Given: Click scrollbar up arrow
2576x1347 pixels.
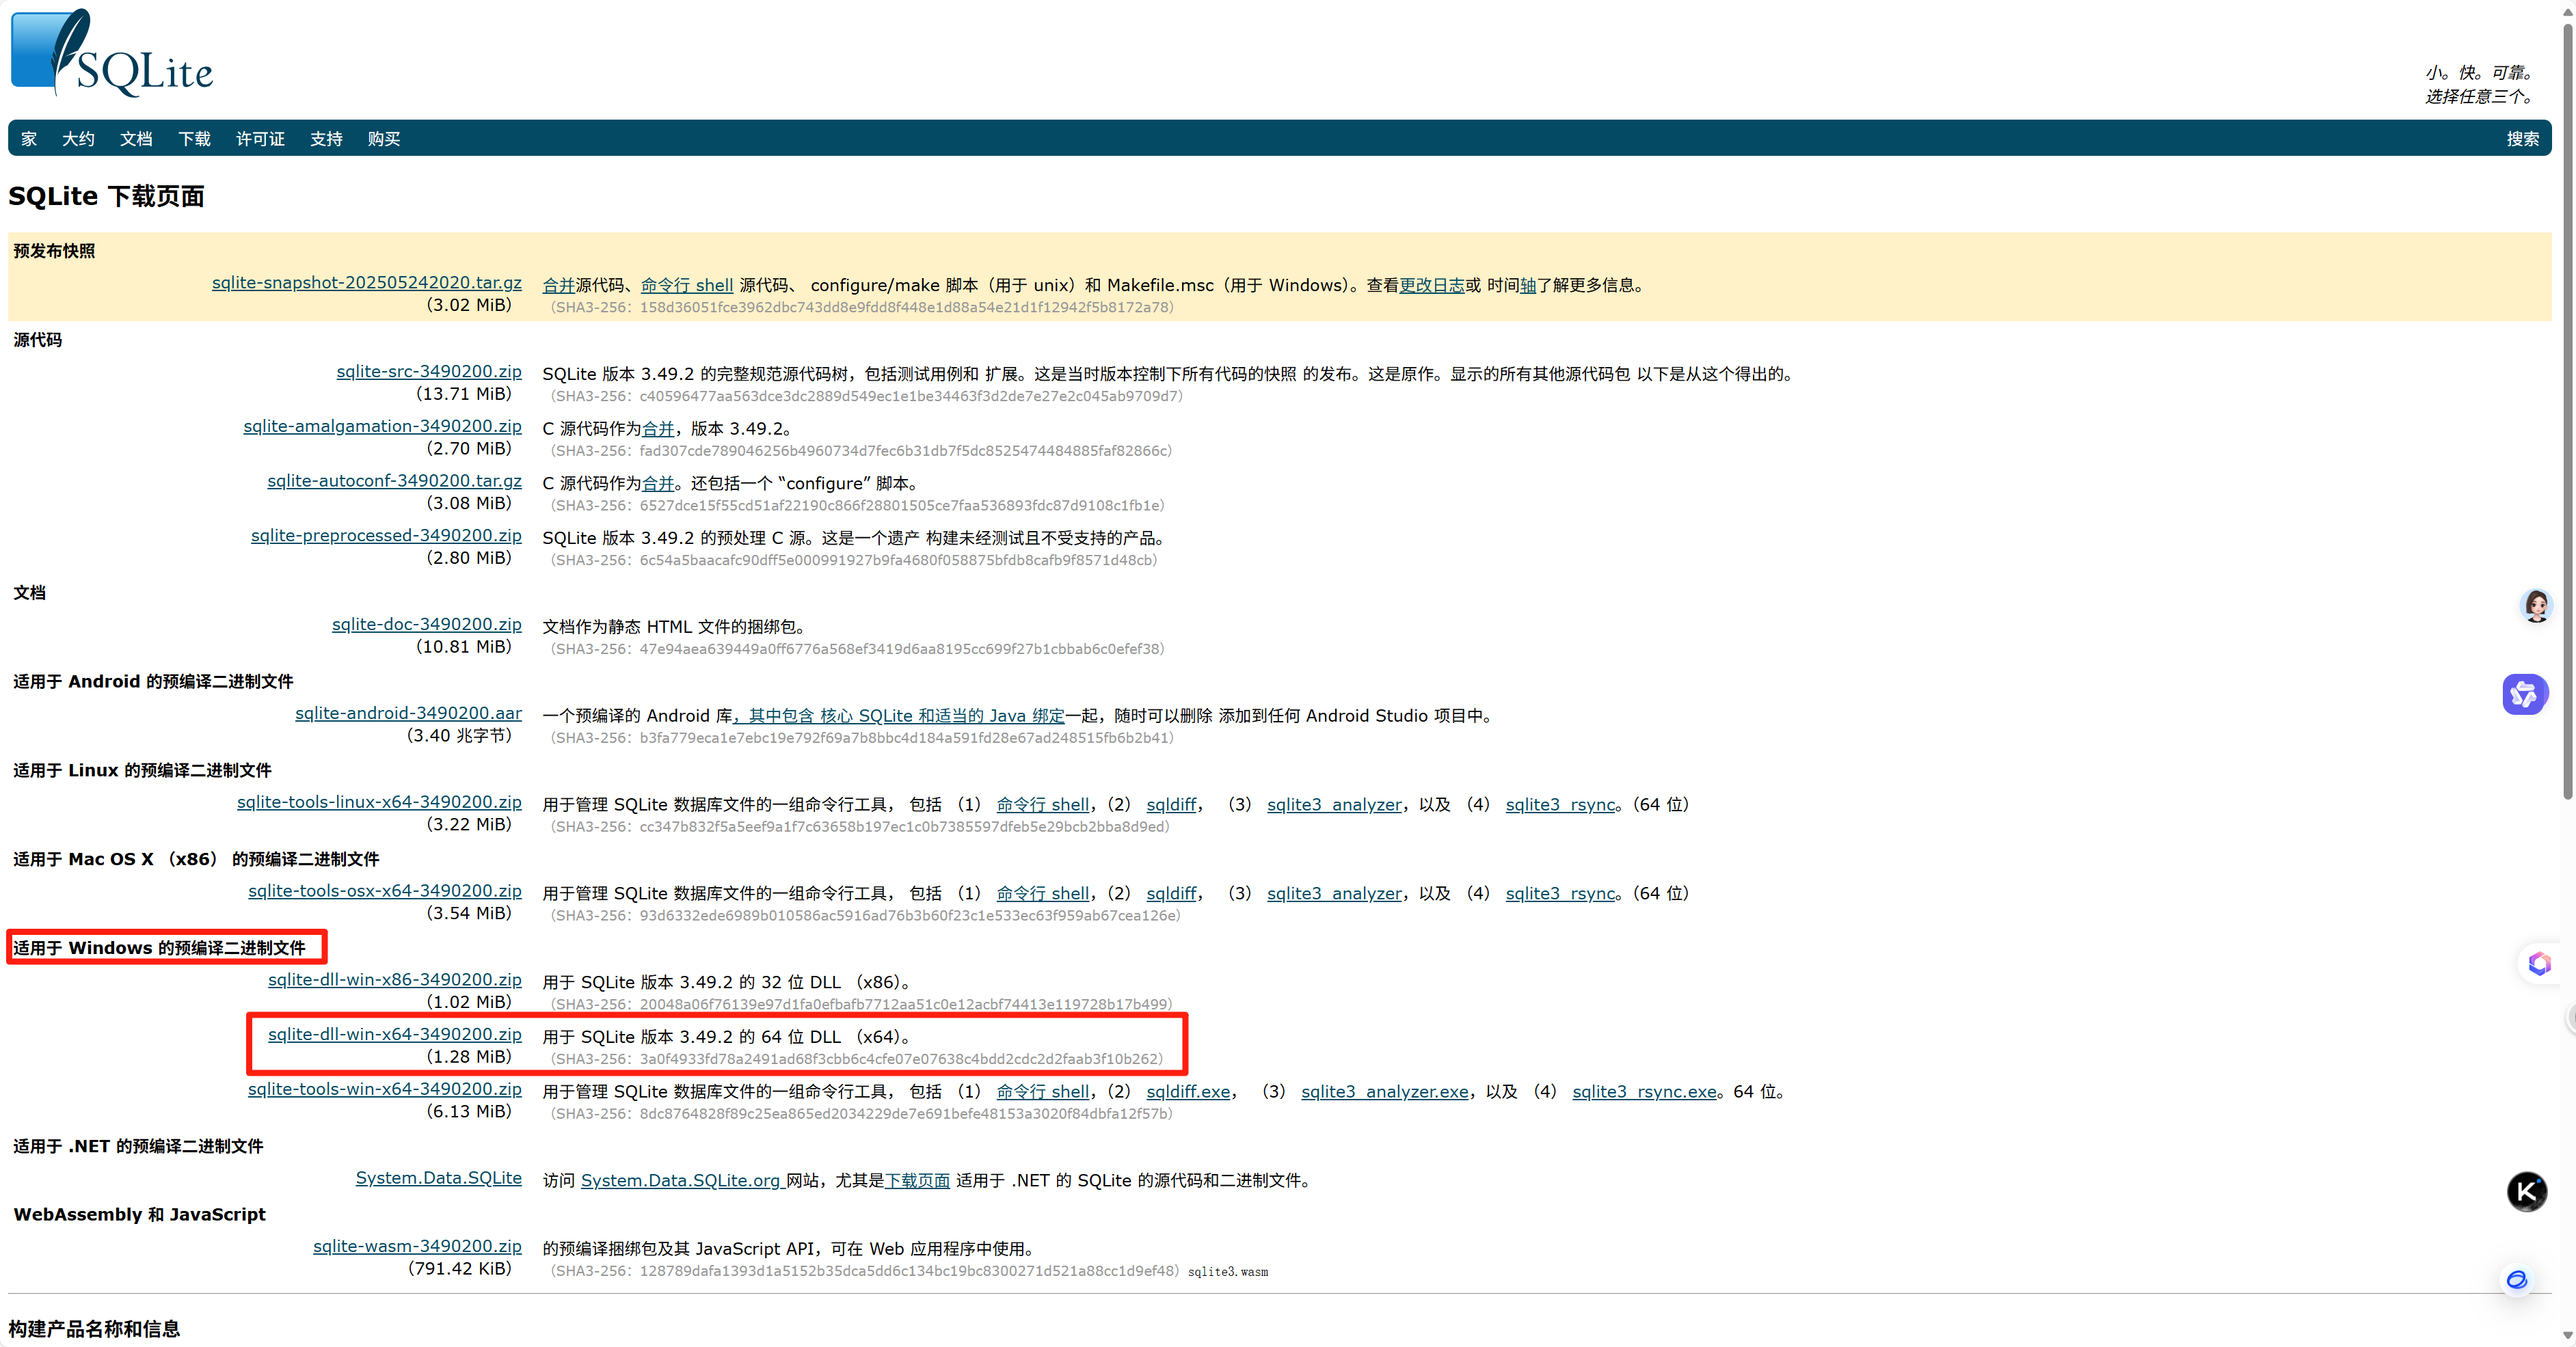Looking at the screenshot, I should pos(2567,11).
